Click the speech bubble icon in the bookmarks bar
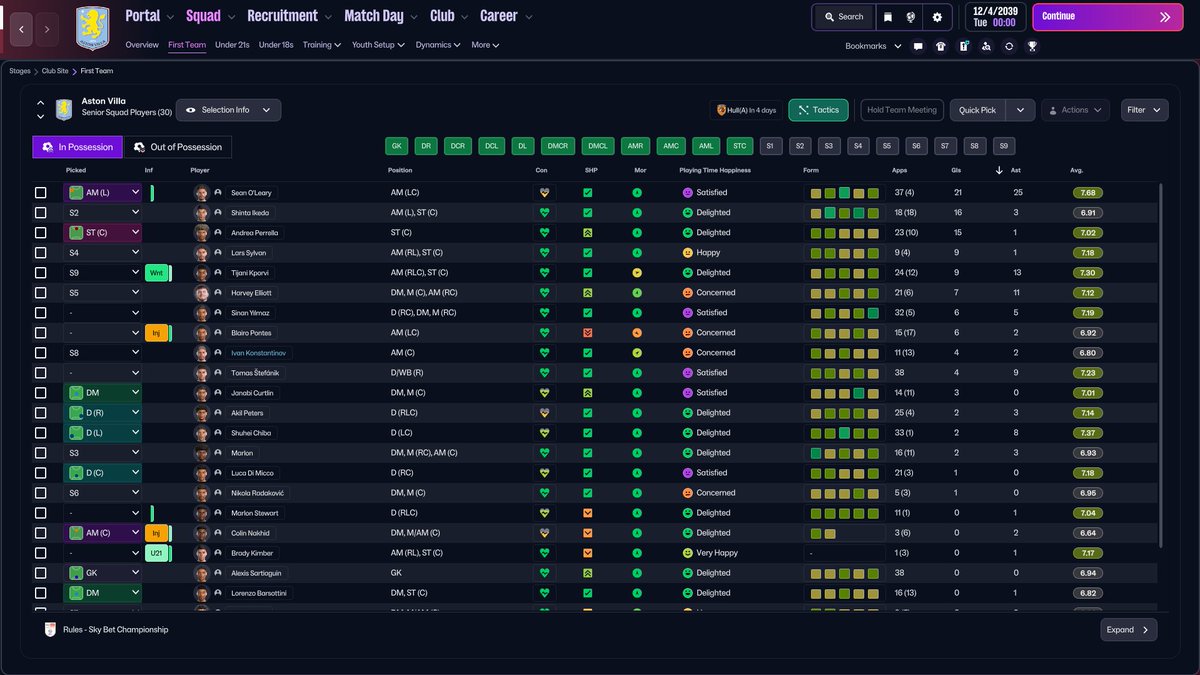Viewport: 1200px width, 675px height. click(x=918, y=46)
